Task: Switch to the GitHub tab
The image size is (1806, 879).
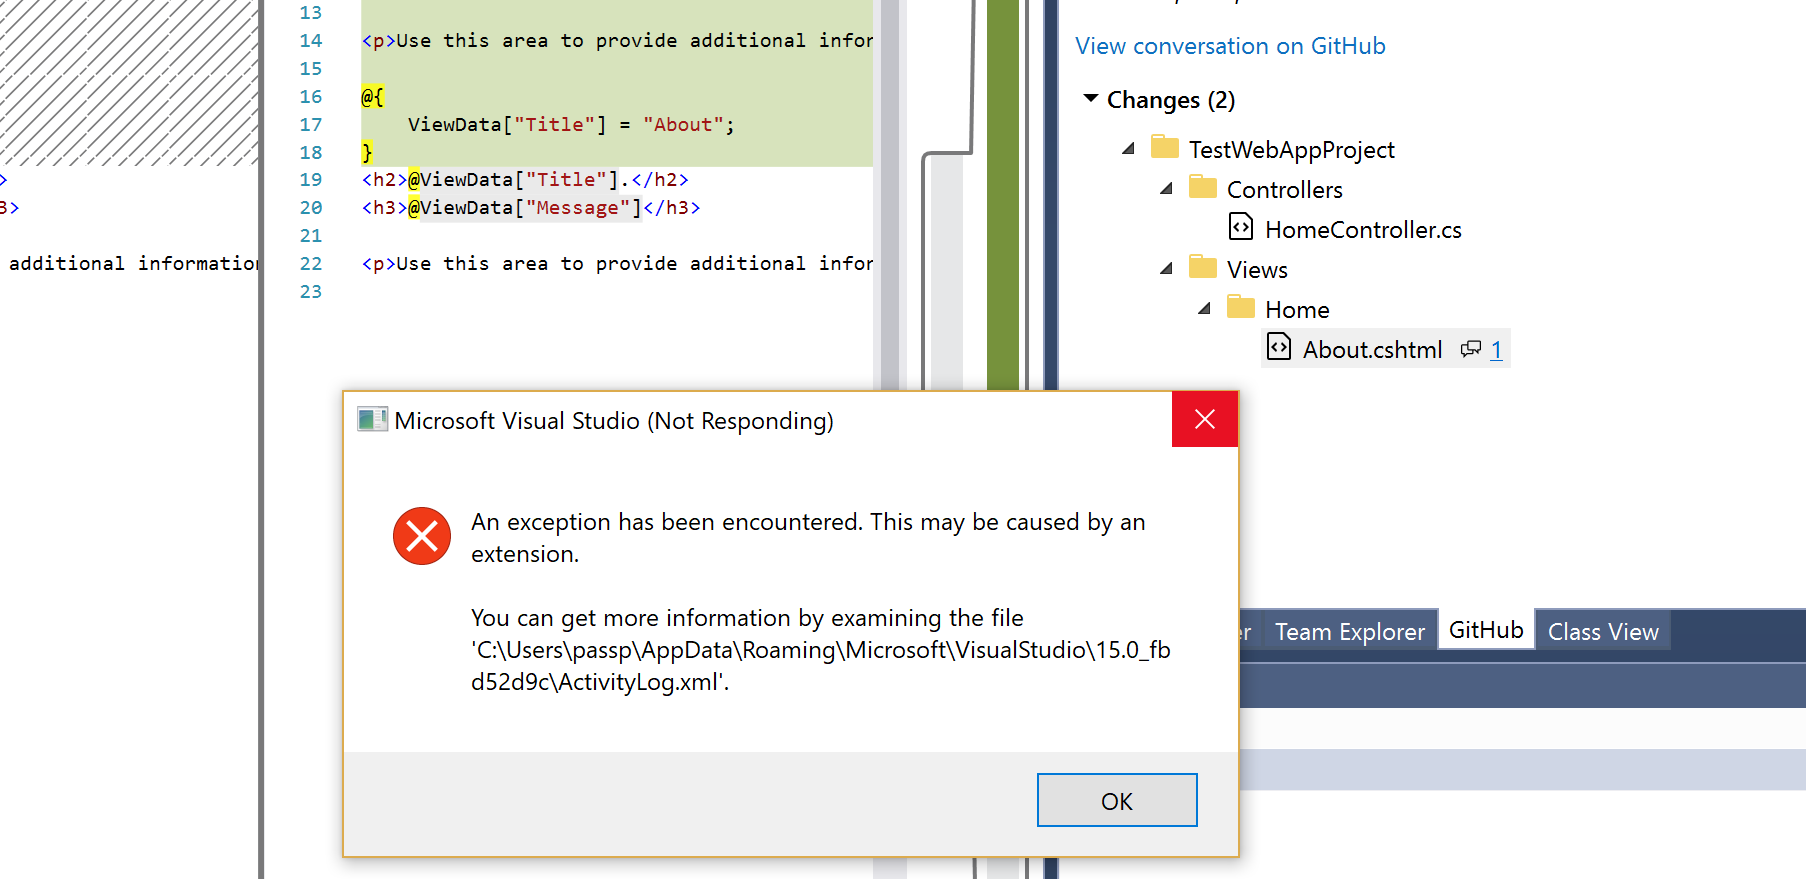Action: tap(1486, 630)
